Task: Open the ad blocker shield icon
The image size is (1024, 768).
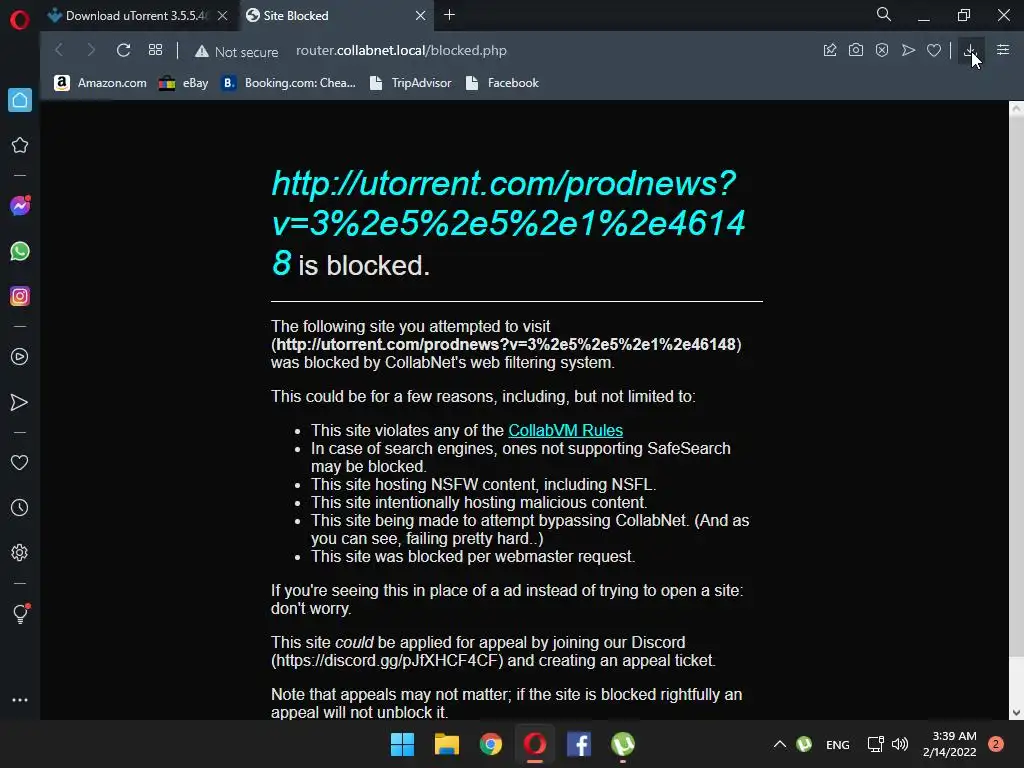Action: [x=882, y=50]
